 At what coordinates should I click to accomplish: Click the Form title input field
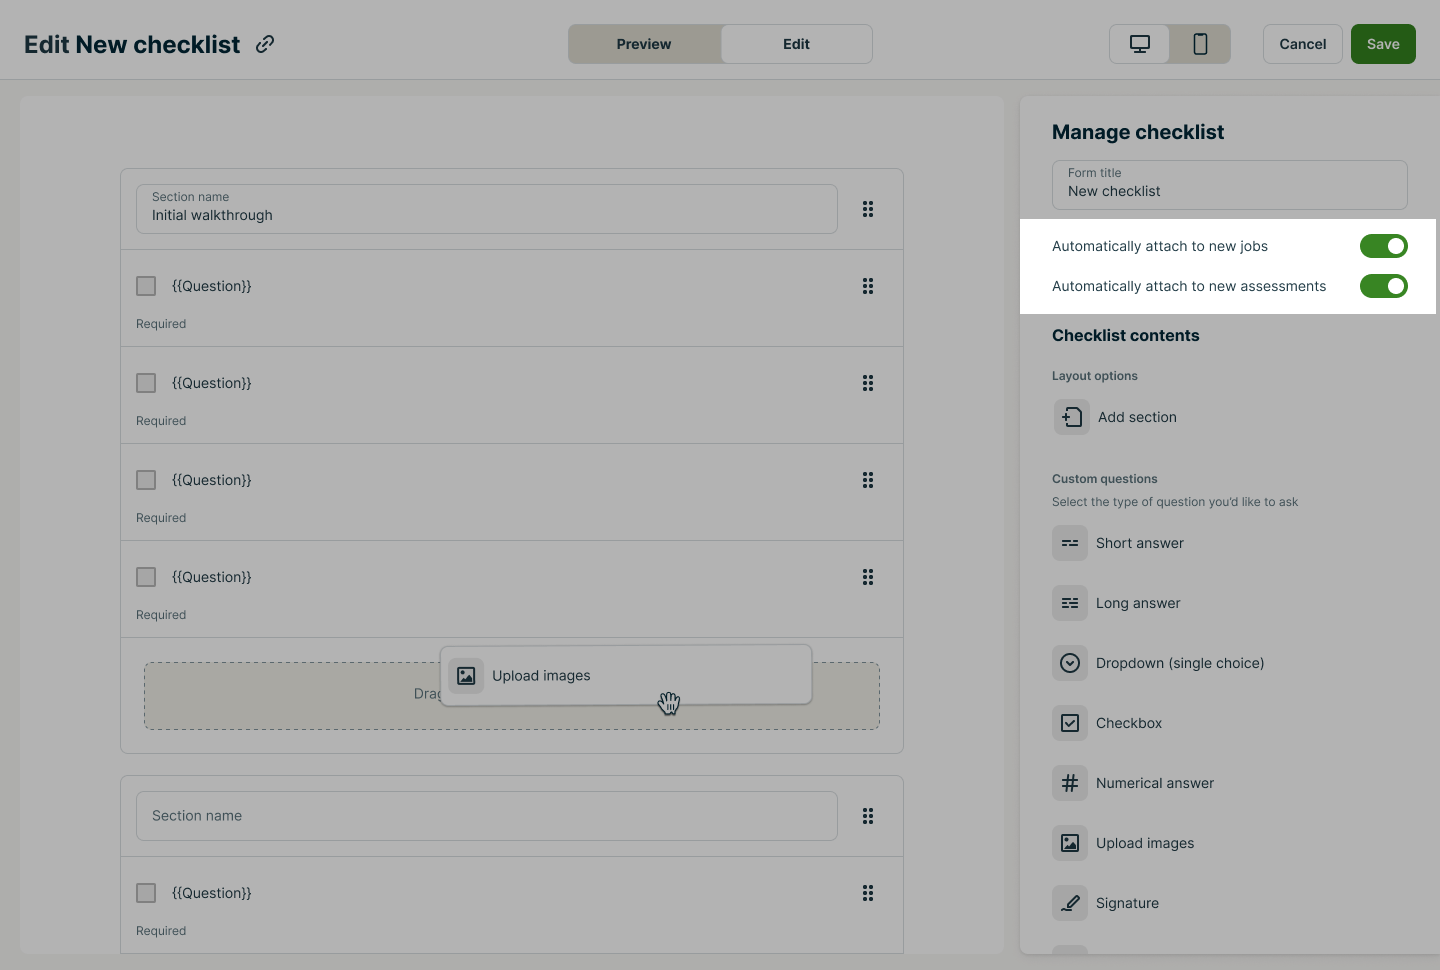1229,185
